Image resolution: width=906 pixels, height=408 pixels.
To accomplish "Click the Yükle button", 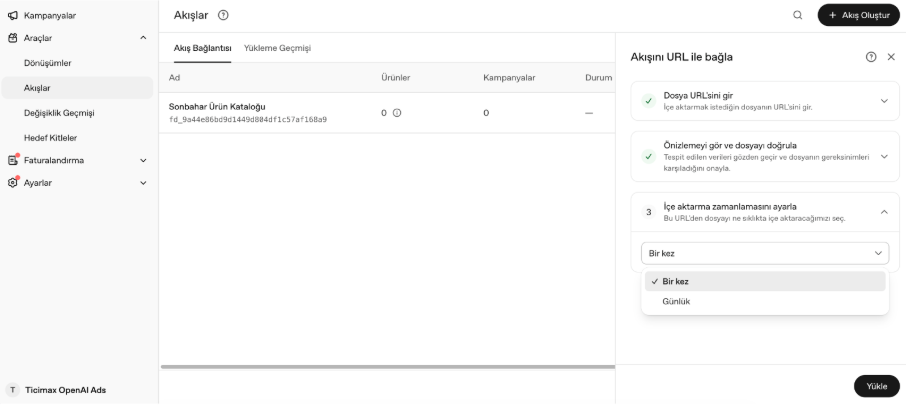I will click(877, 386).
